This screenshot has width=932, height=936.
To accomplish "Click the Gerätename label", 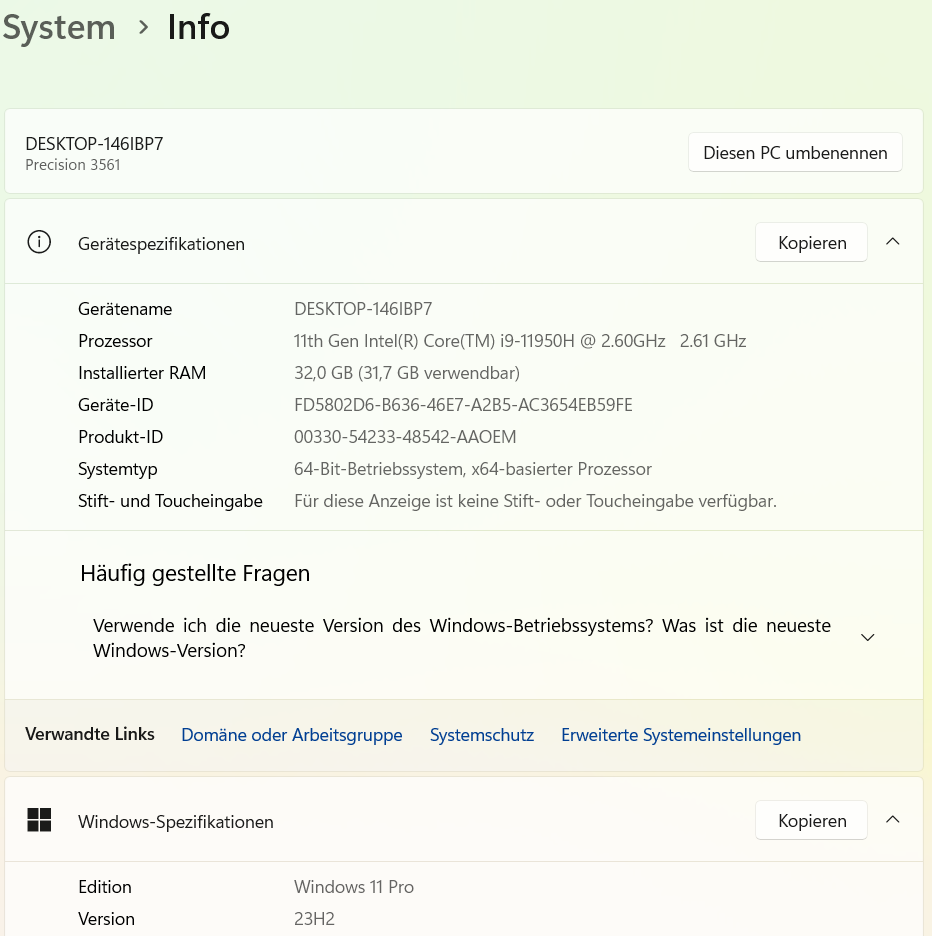I will [125, 309].
